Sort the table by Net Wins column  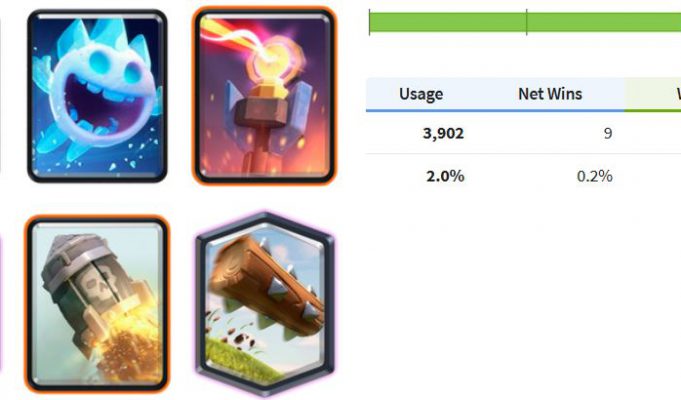550,94
